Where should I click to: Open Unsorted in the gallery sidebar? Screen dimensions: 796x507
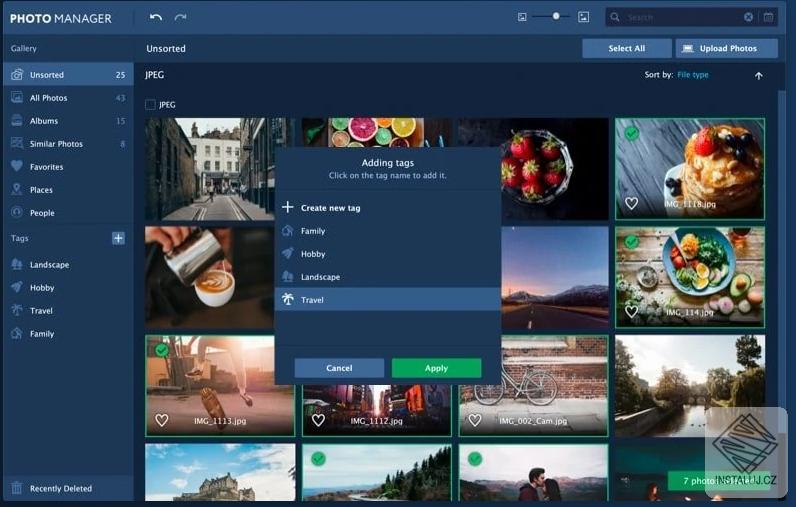click(x=68, y=75)
